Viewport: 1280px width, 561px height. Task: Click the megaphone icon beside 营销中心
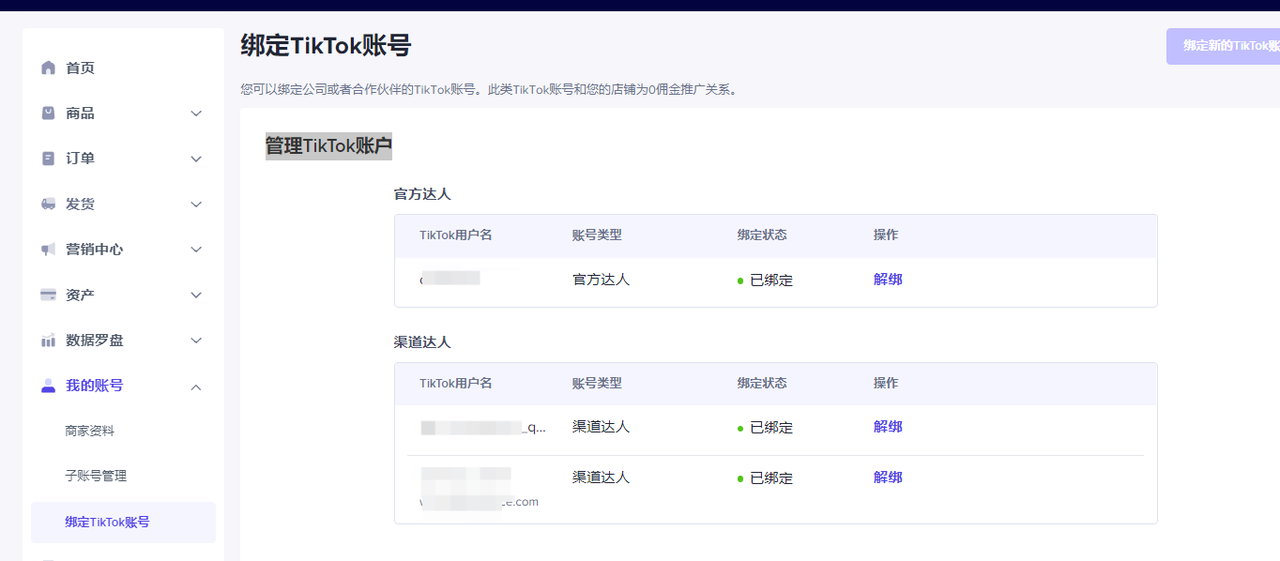pos(48,249)
